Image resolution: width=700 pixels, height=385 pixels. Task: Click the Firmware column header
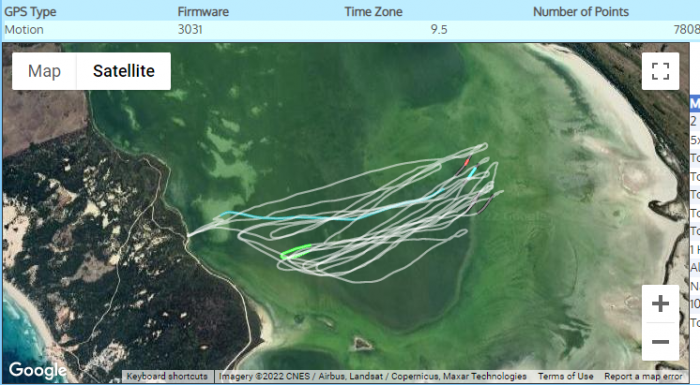[x=203, y=12]
